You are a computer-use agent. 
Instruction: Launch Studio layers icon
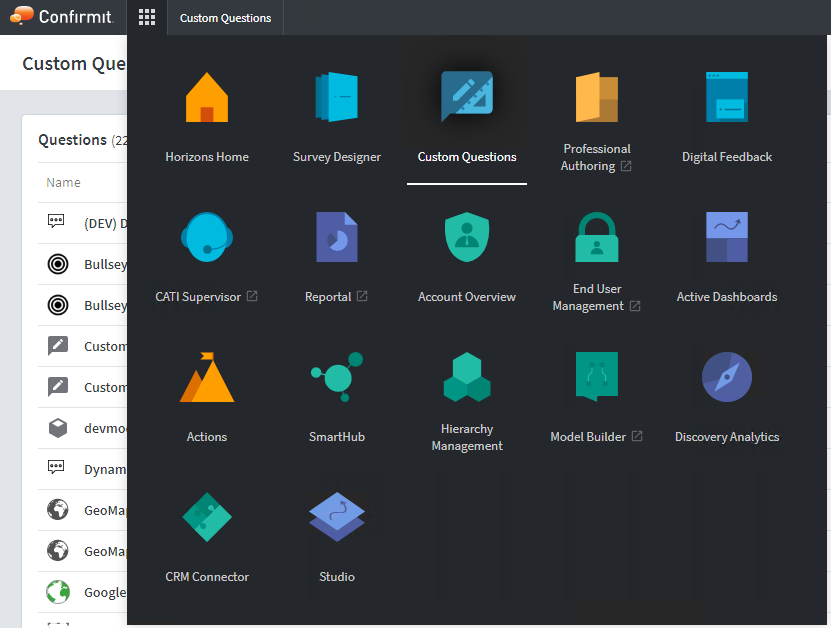click(337, 517)
